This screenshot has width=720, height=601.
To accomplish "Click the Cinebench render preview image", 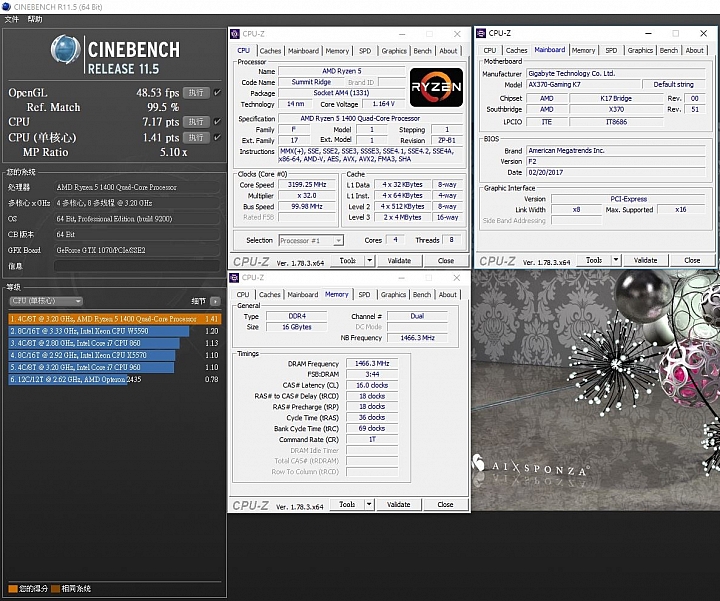I will tap(596, 390).
